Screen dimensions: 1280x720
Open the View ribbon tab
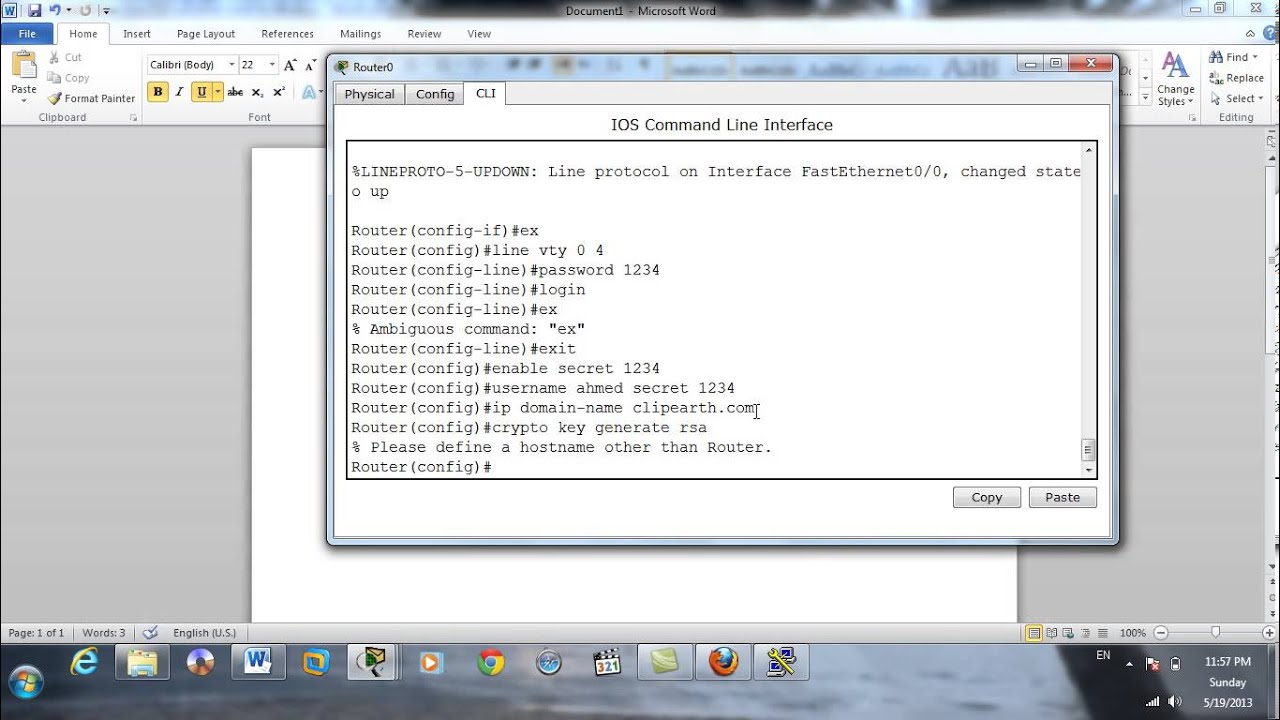point(479,34)
